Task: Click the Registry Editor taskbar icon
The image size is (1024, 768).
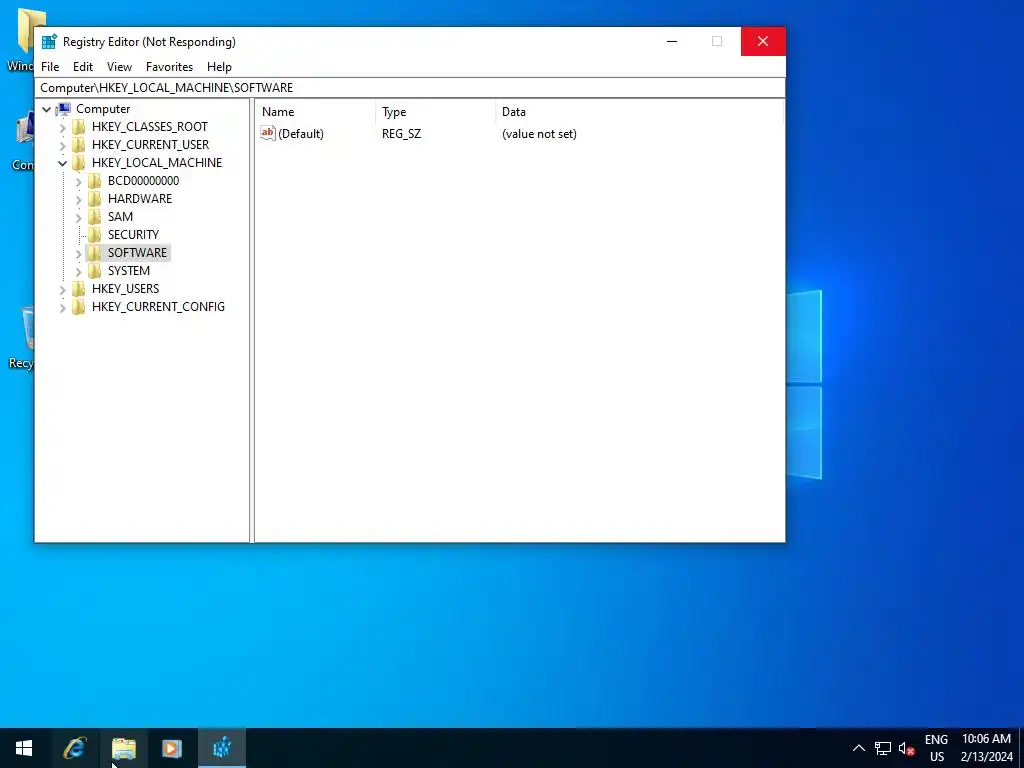Action: click(x=222, y=748)
